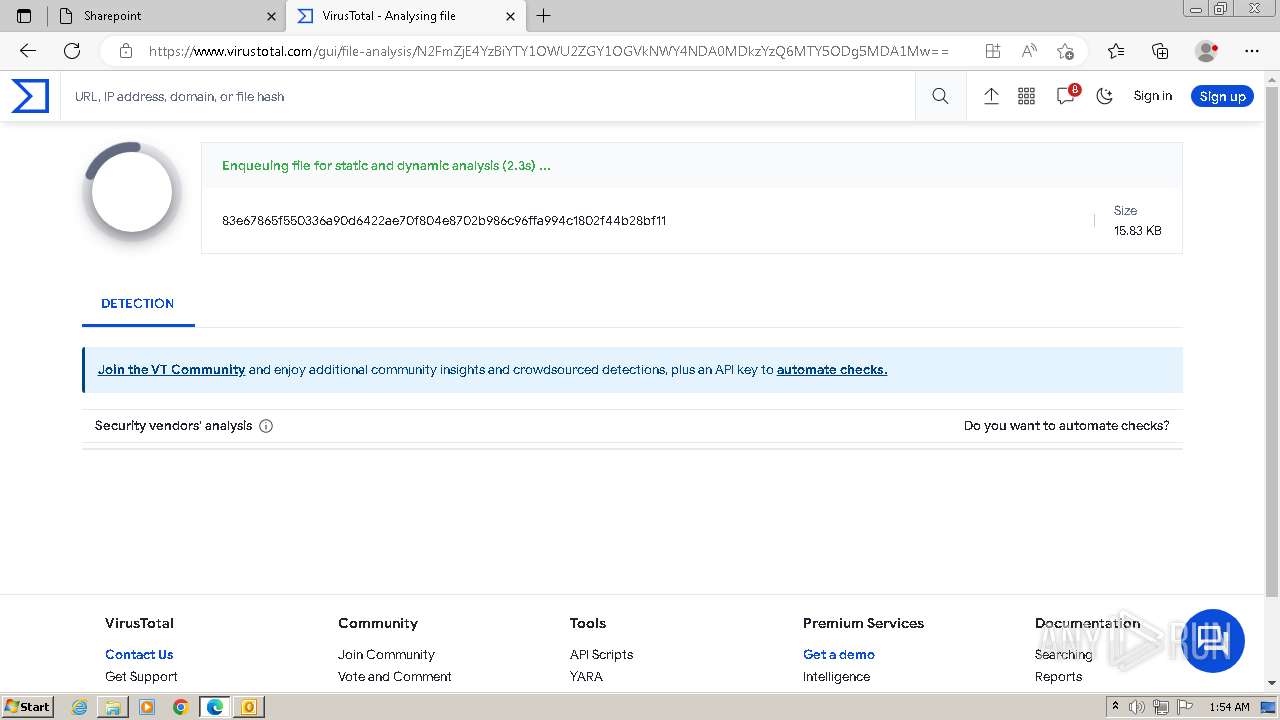
Task: Switch to the Sharepoint tab
Action: [x=165, y=16]
